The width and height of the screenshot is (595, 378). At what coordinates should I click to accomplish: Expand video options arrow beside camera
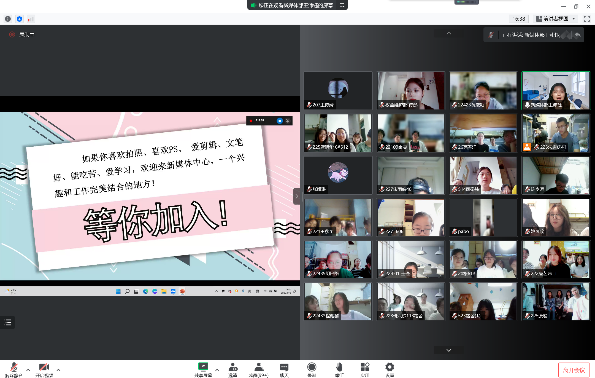tap(58, 370)
